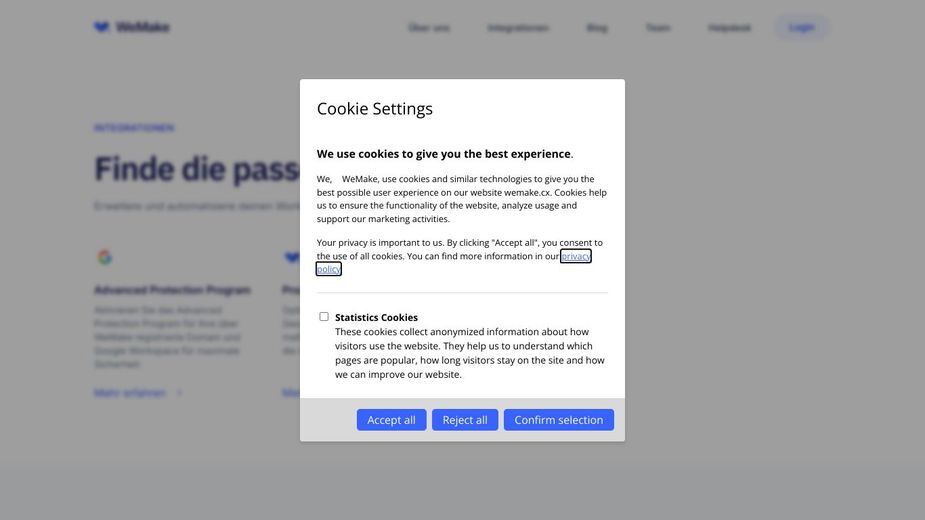Click the Login button in header
The image size is (925, 520).
coord(802,27)
